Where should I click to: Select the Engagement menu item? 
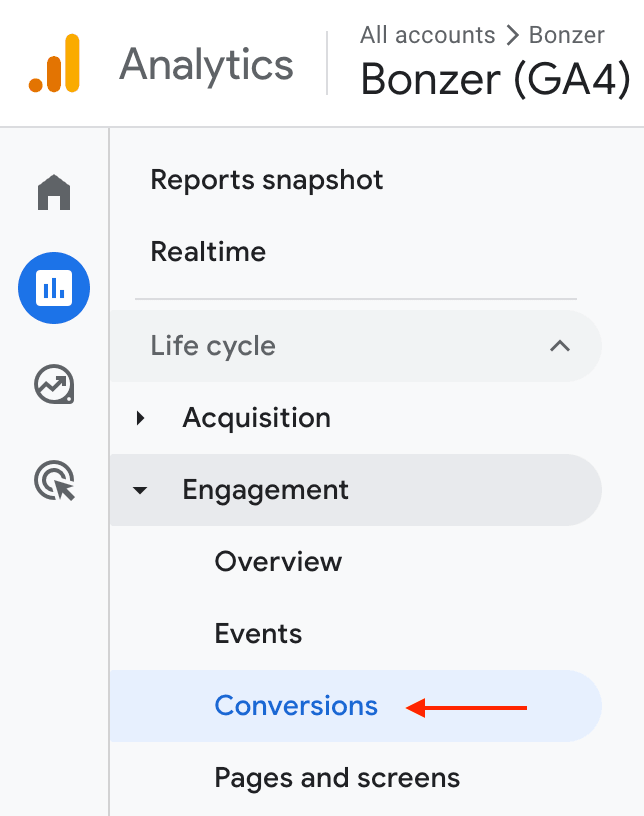click(356, 490)
